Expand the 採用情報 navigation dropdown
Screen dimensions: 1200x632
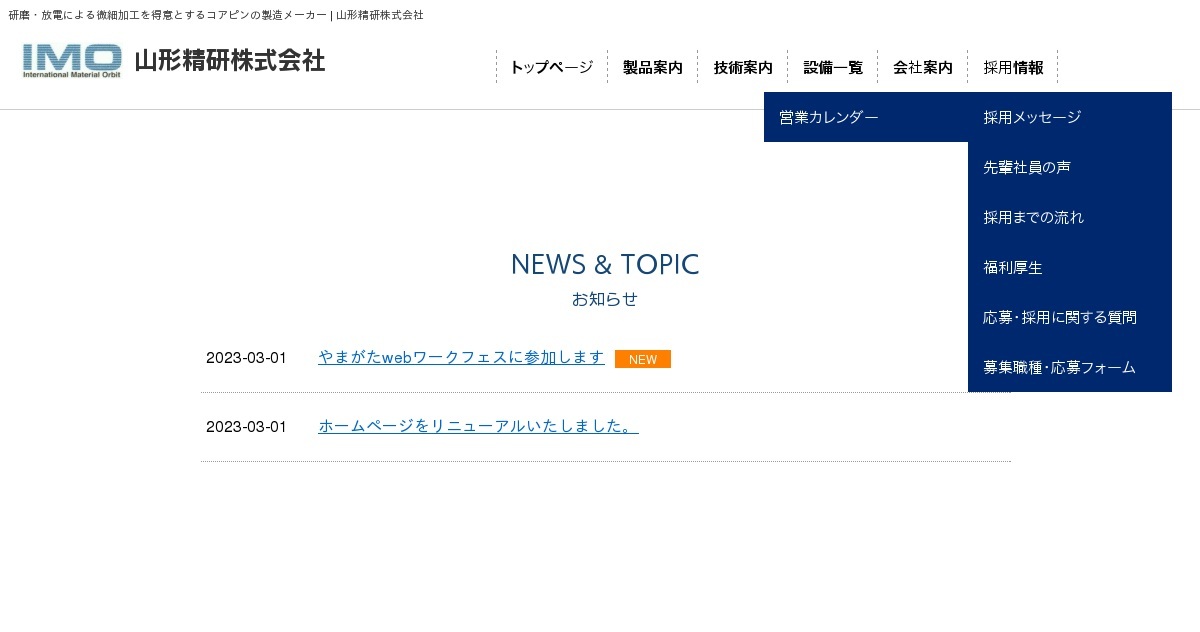[1012, 67]
